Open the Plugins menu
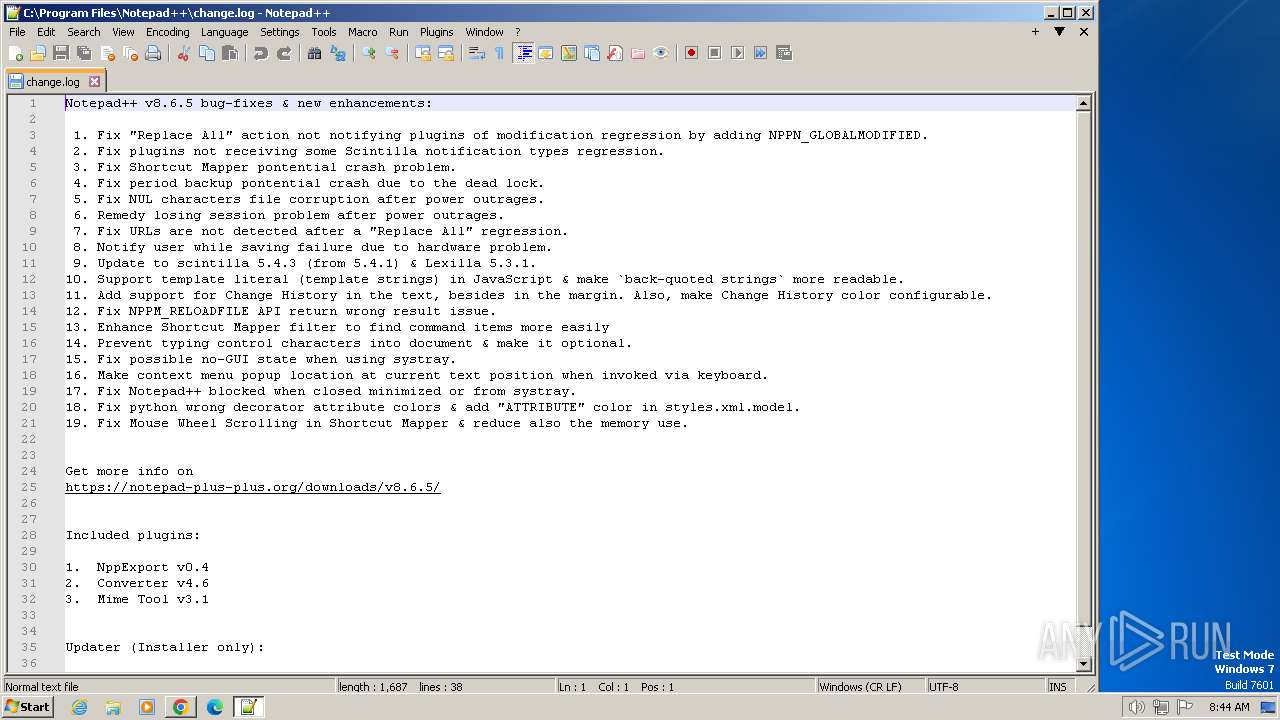The width and height of the screenshot is (1280, 720). pyautogui.click(x=436, y=32)
